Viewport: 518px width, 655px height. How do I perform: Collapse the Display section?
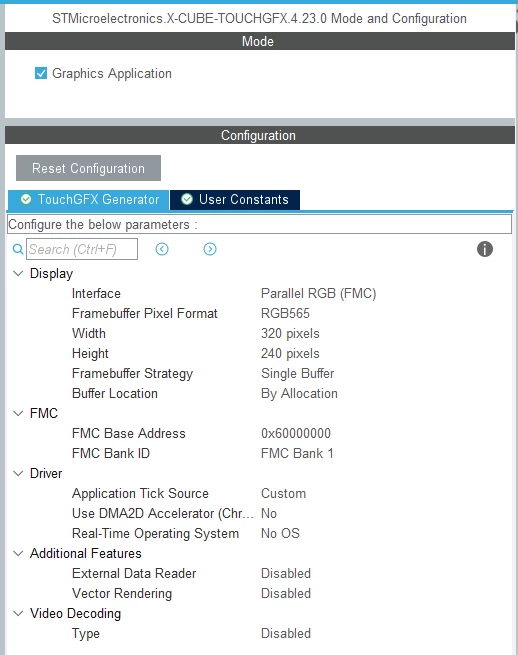18,274
